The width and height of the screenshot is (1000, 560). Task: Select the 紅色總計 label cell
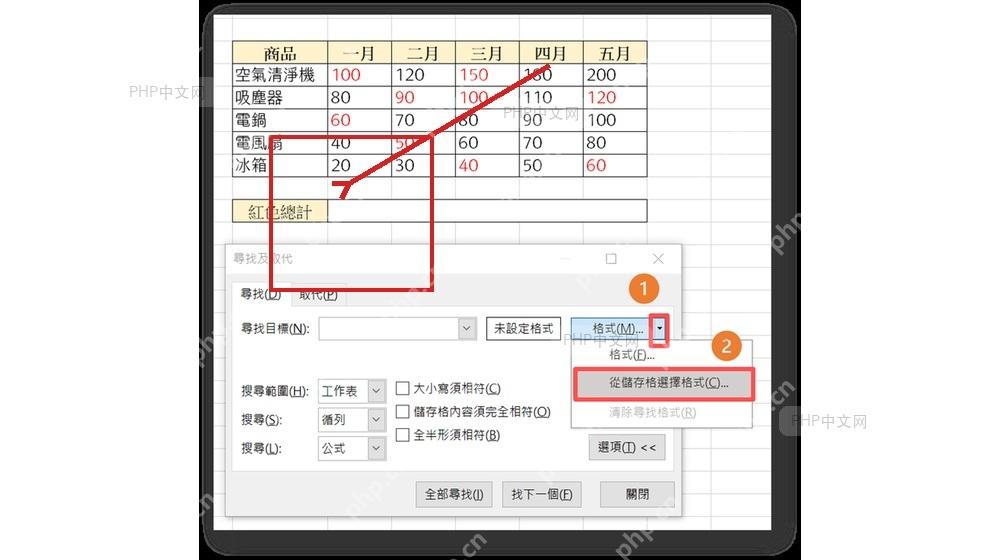tap(280, 211)
